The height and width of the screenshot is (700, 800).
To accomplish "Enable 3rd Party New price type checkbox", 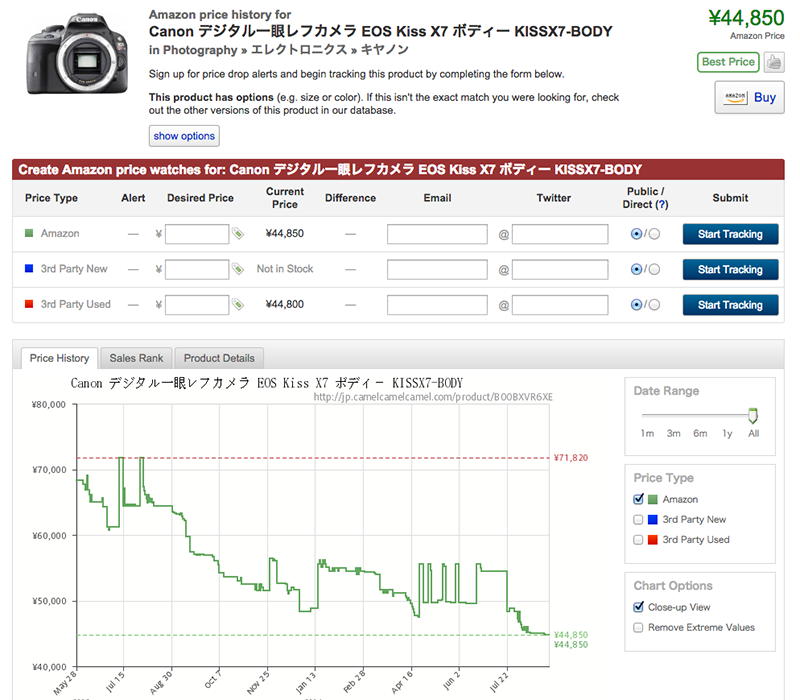I will click(638, 519).
